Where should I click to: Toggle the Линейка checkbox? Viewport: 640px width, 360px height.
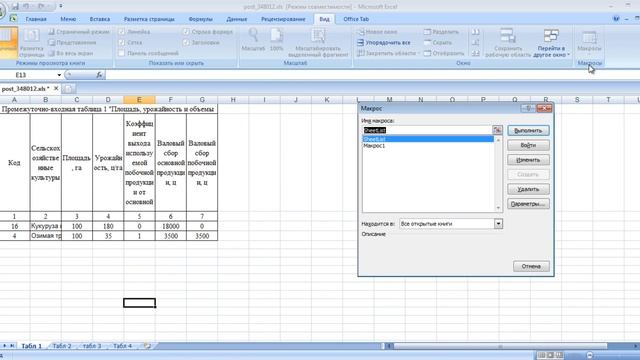pyautogui.click(x=122, y=32)
